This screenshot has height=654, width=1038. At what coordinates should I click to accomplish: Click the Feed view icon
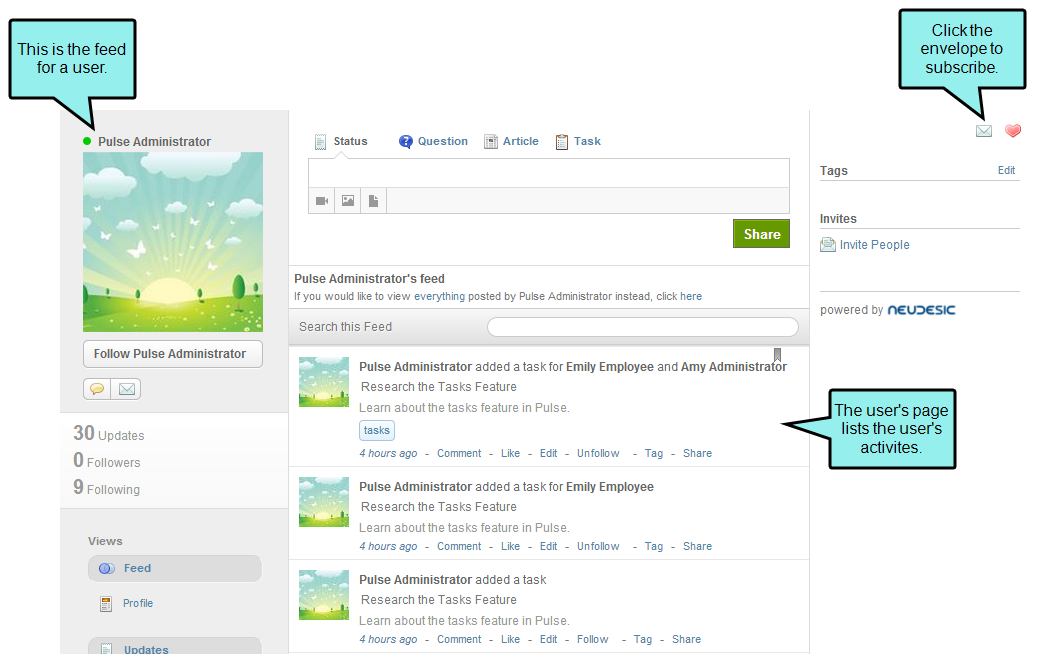(x=107, y=569)
